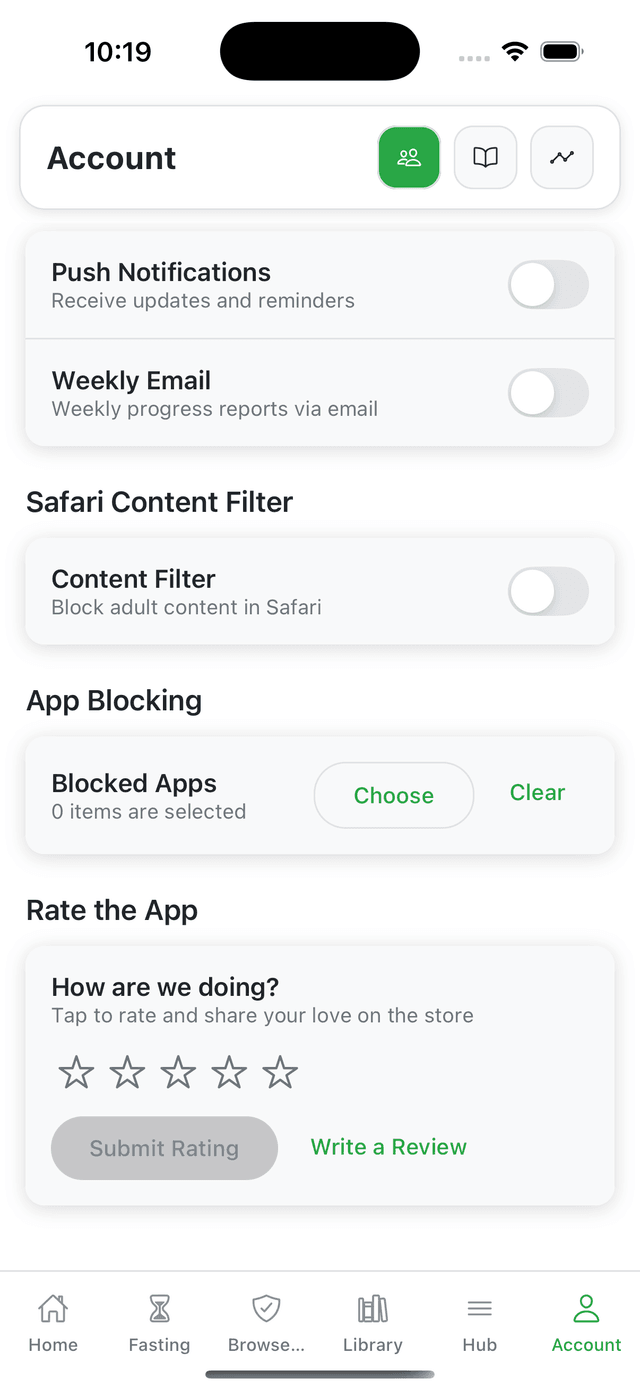
Task: Open the Browse shield tab
Action: pyautogui.click(x=266, y=1320)
